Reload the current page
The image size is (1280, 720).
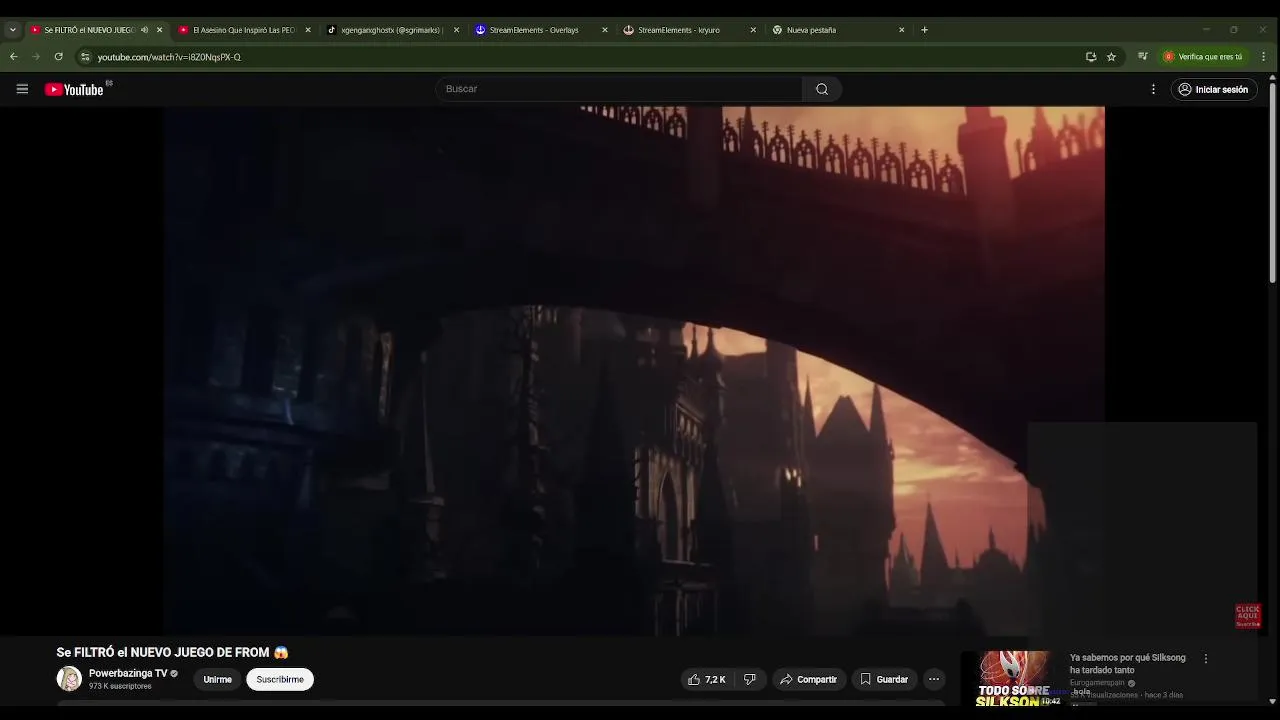coord(58,57)
